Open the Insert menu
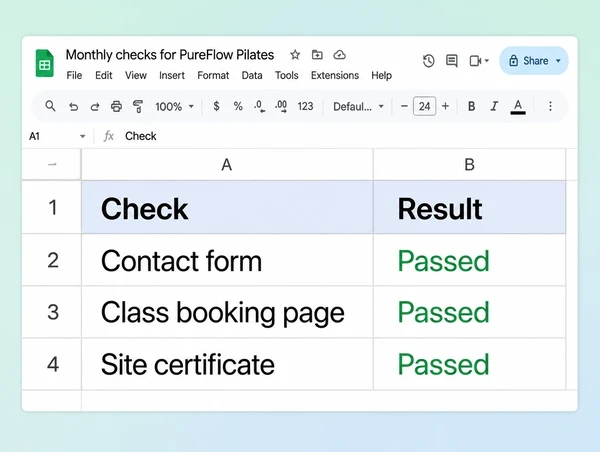The height and width of the screenshot is (452, 600). [172, 75]
